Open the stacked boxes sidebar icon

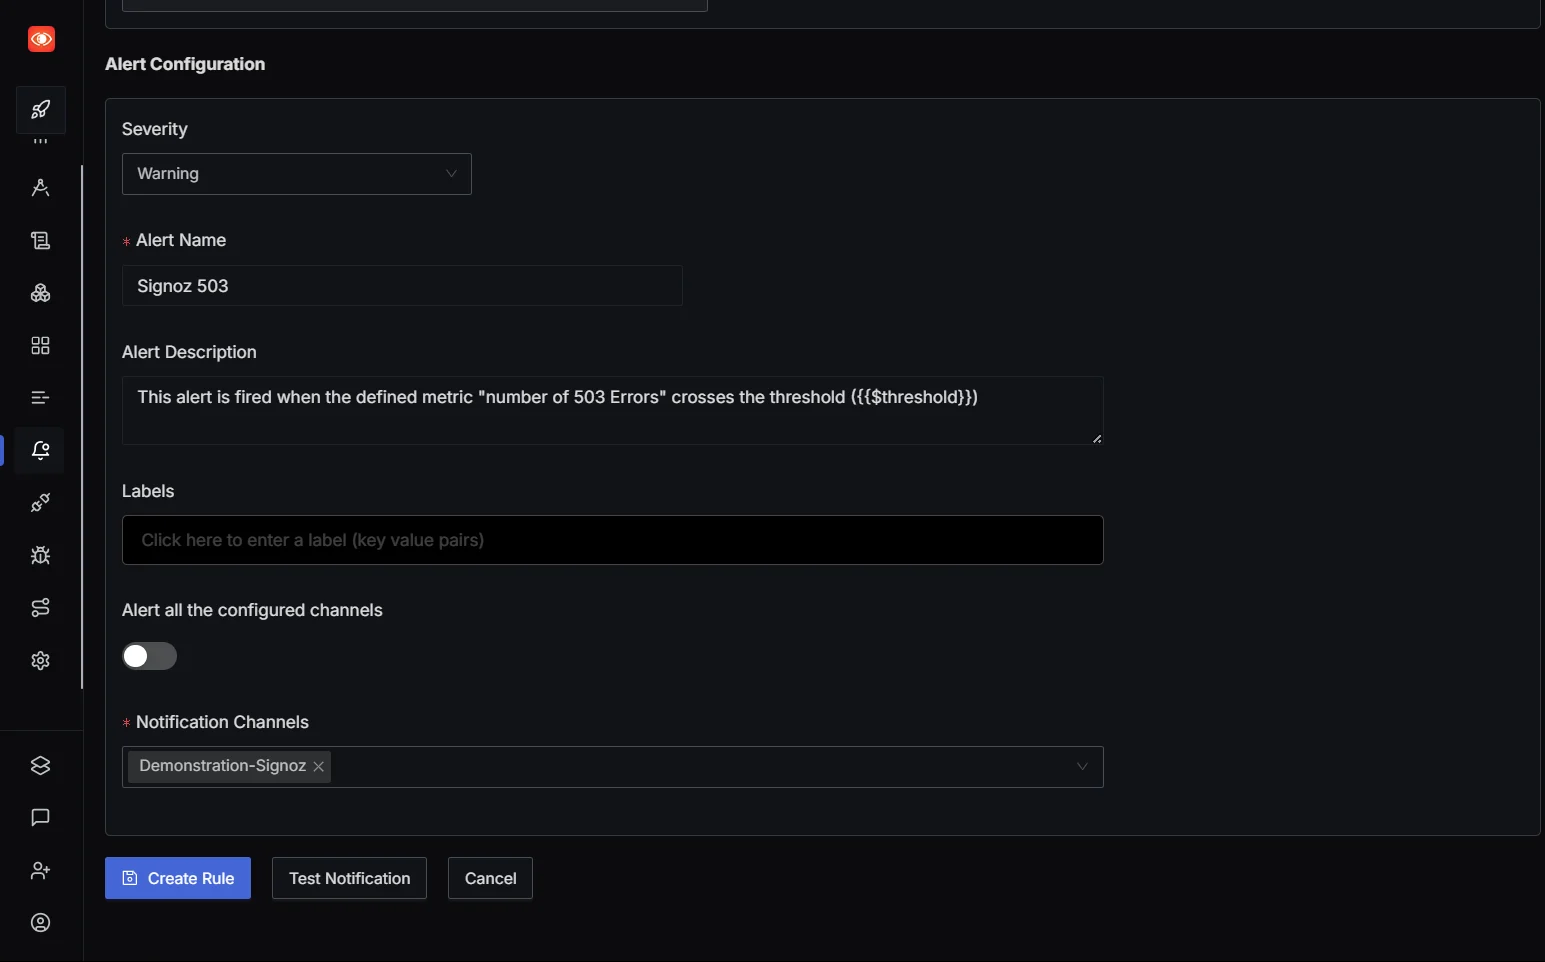41,293
